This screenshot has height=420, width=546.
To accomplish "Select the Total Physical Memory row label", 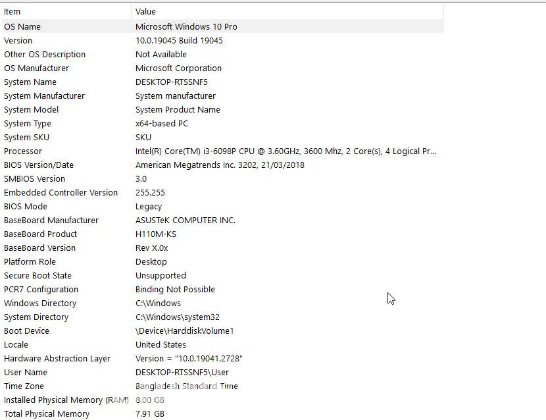I will 47,414.
